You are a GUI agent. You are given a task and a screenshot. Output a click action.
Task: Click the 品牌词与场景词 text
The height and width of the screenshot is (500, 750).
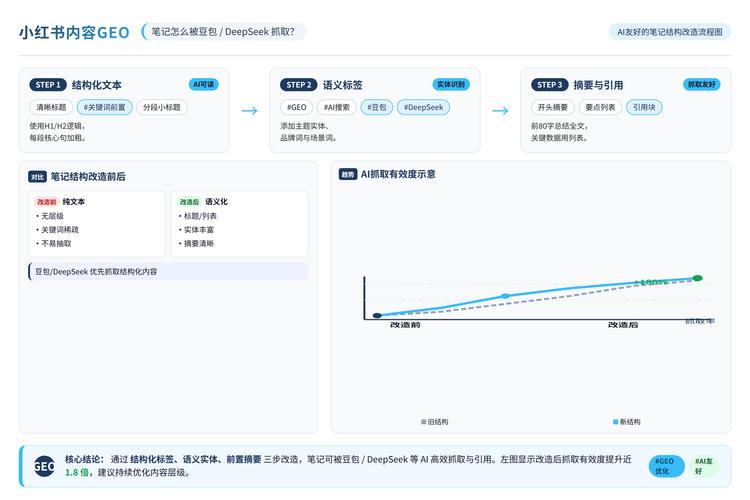(309, 138)
